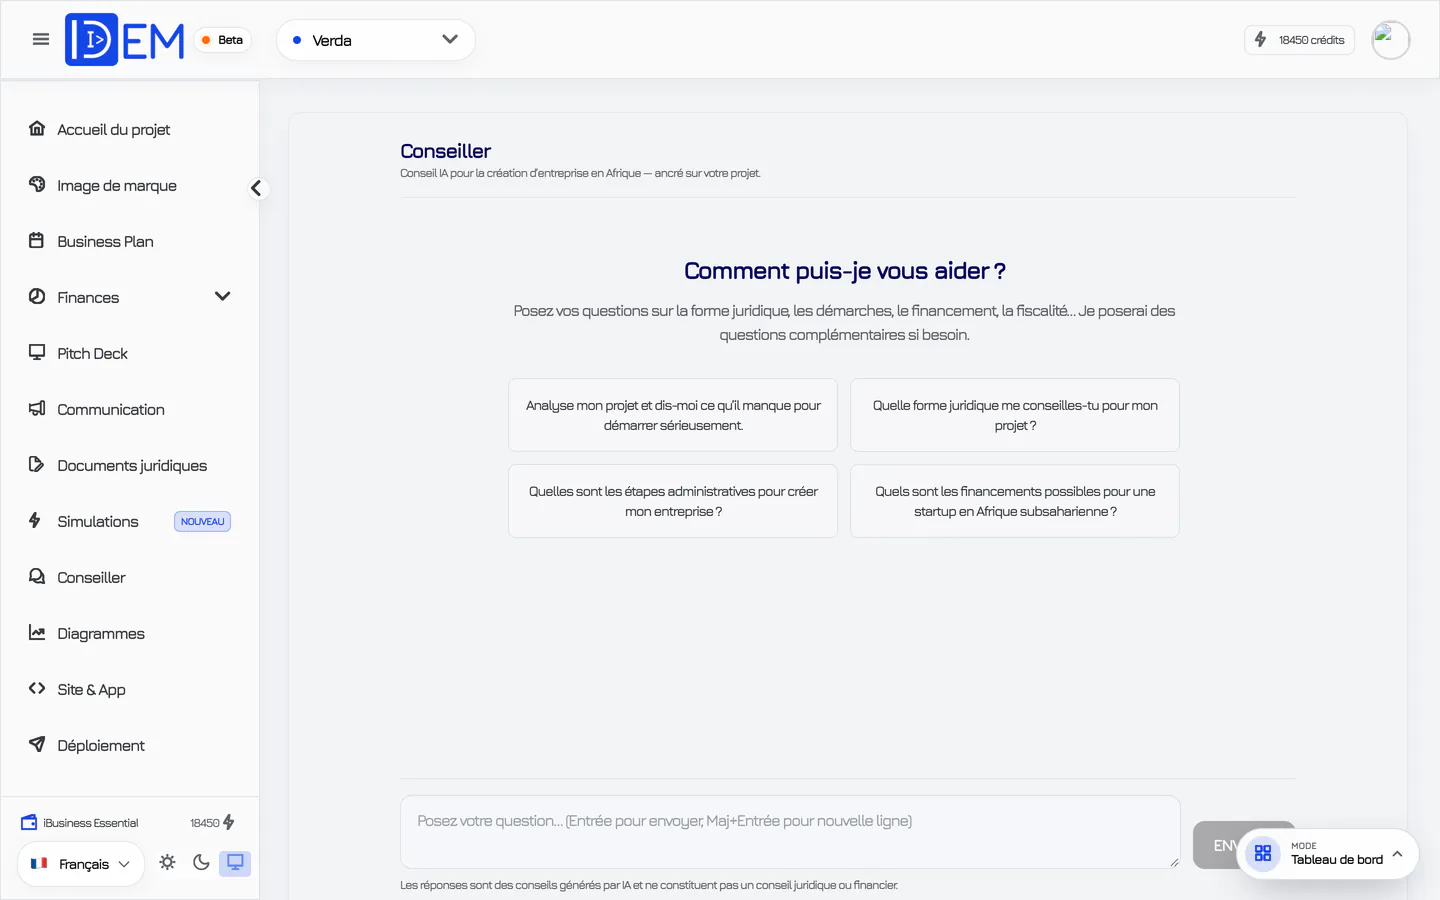
Task: Click the French flag icon
Action: tap(39, 863)
